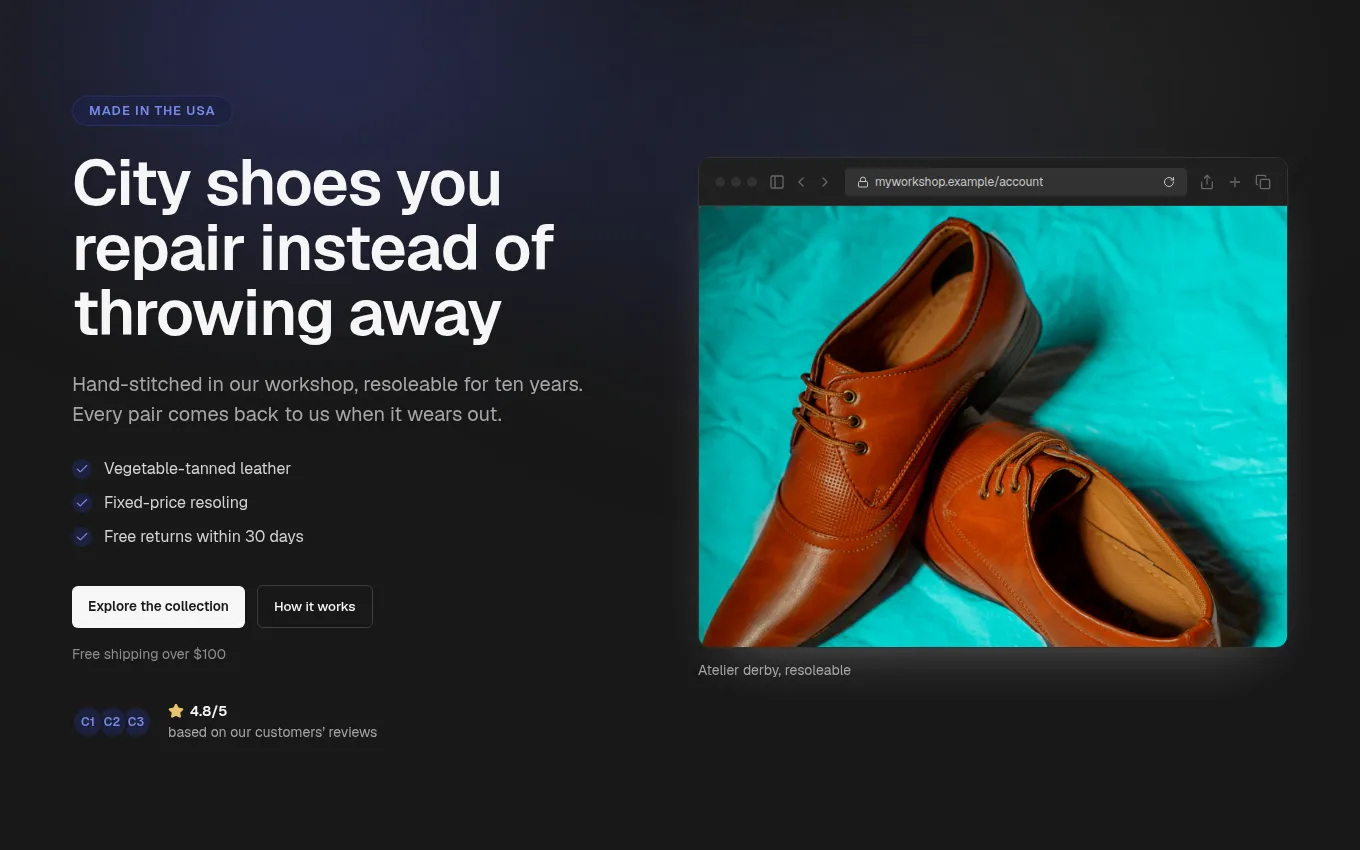This screenshot has height=850, width=1360.
Task: Click the 'Atelier derby, resoleable' caption
Action: (x=774, y=670)
